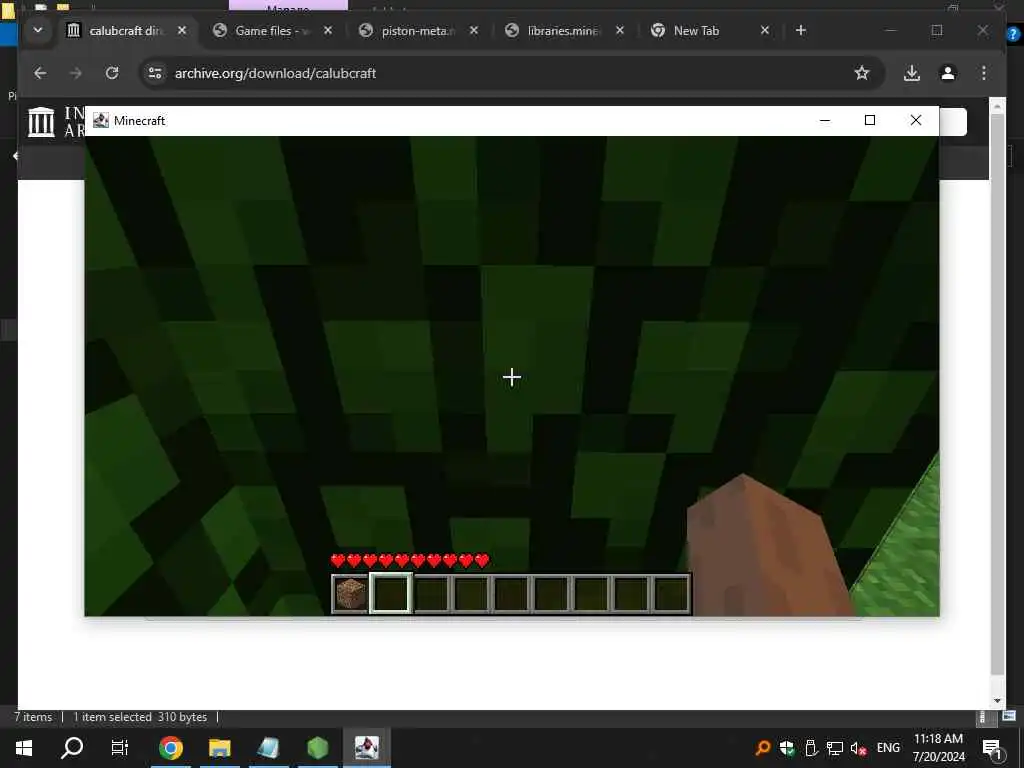Open Chrome downloads icon
The height and width of the screenshot is (768, 1024).
click(912, 73)
